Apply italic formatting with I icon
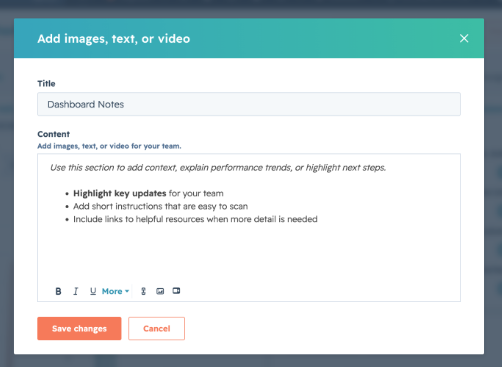The width and height of the screenshot is (502, 367). point(76,291)
